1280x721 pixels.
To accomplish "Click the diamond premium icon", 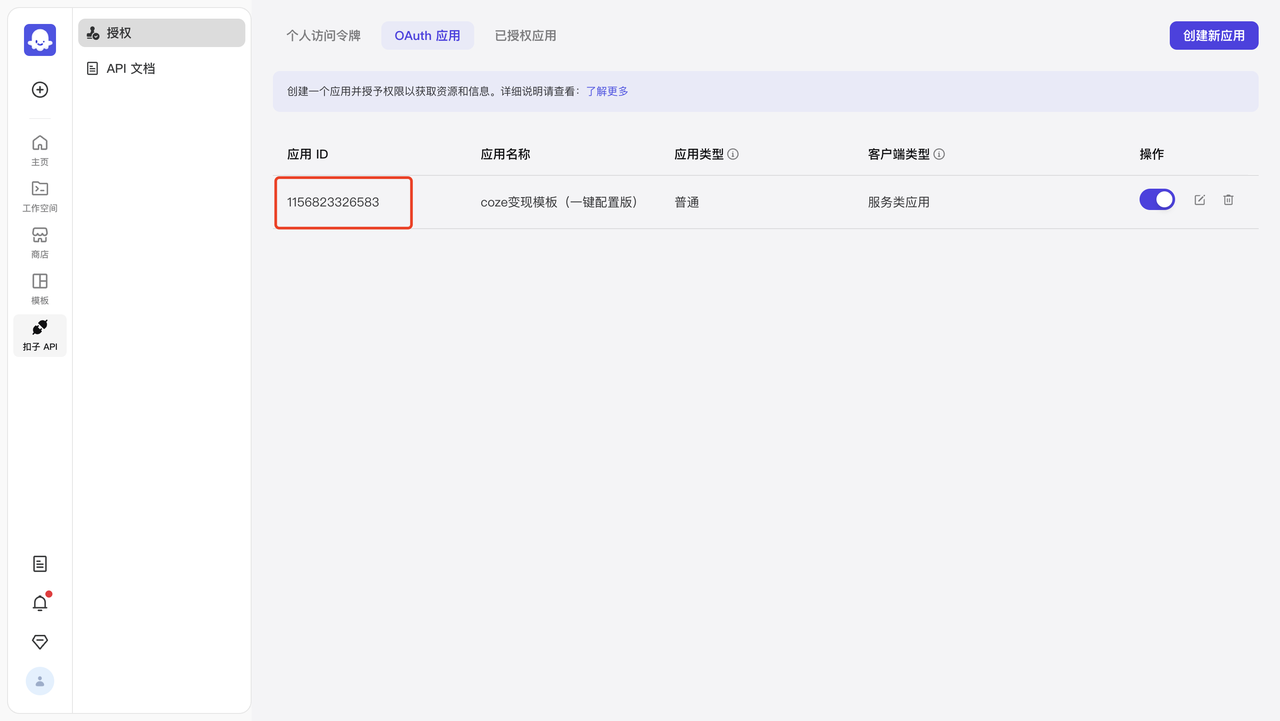I will [40, 642].
